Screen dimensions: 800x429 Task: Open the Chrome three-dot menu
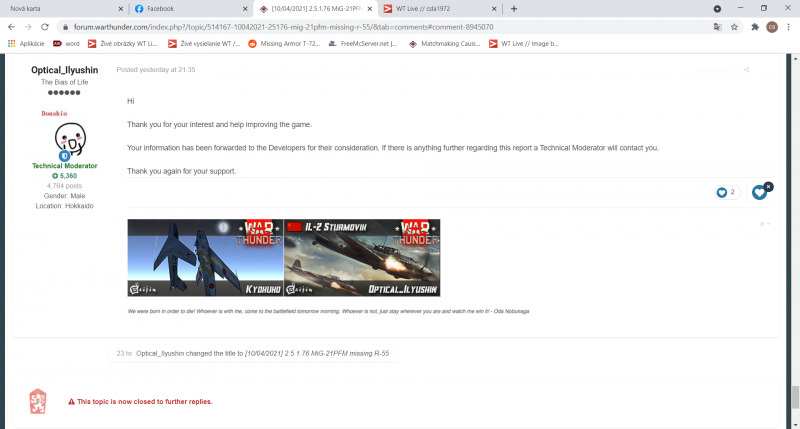click(789, 27)
